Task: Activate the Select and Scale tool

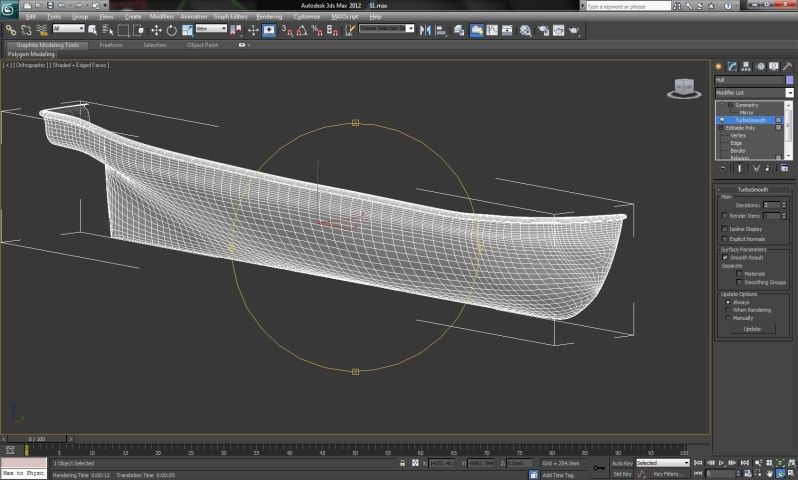Action: click(187, 31)
